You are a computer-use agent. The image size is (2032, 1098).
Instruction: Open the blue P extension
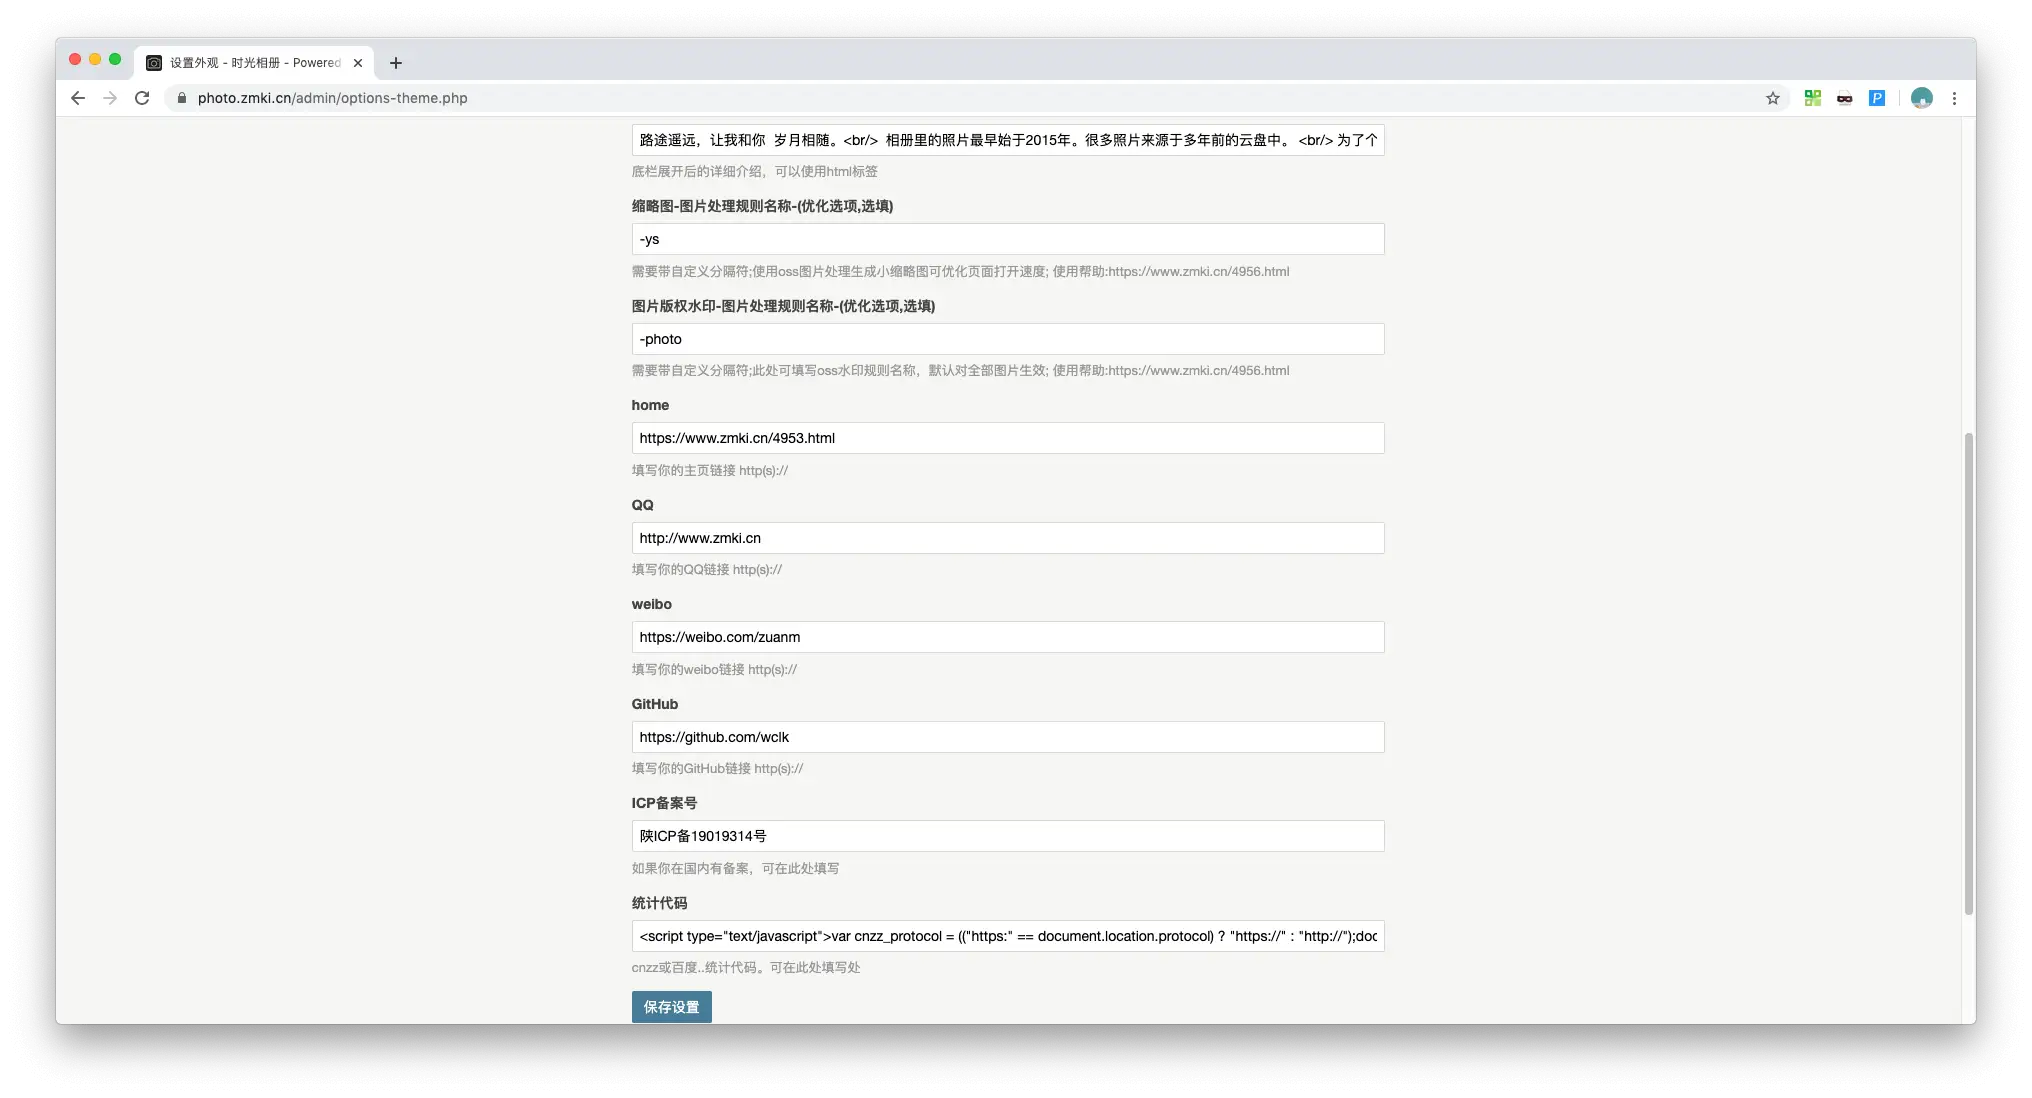pyautogui.click(x=1877, y=98)
